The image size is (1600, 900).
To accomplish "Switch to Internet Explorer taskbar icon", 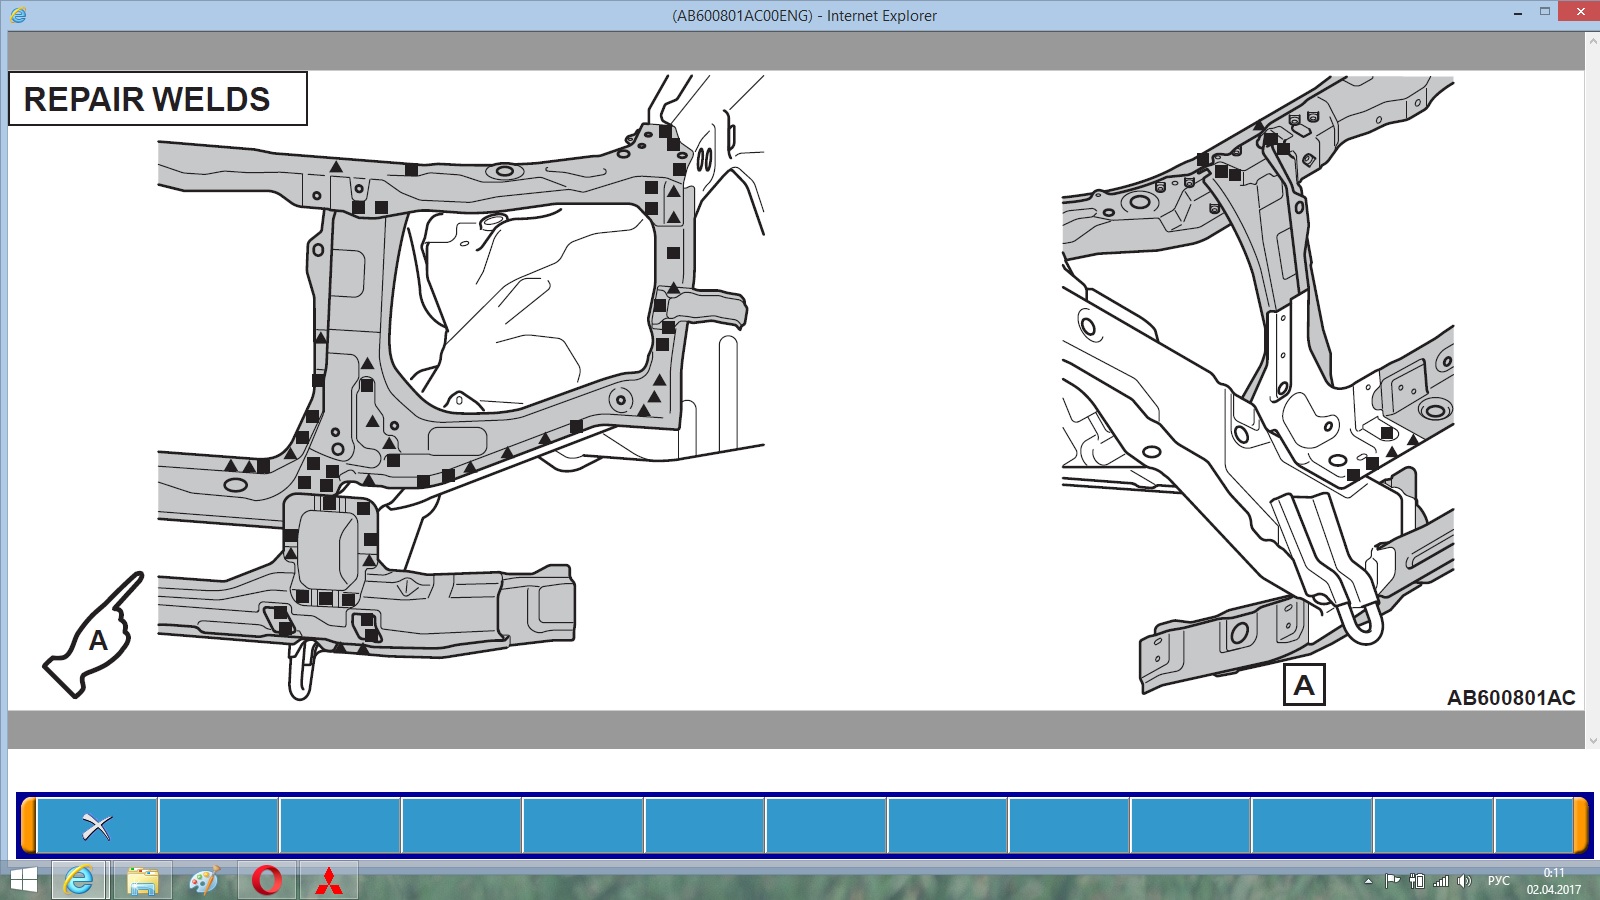I will point(79,881).
